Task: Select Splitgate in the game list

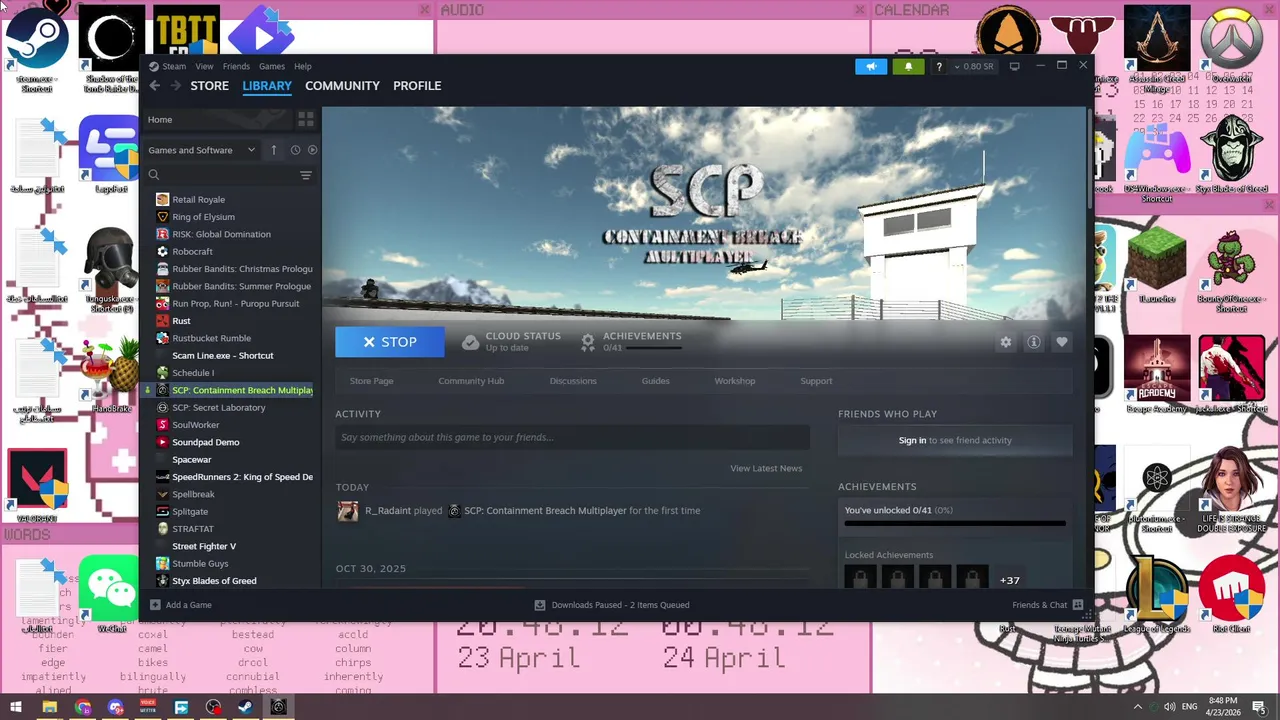Action: [190, 511]
